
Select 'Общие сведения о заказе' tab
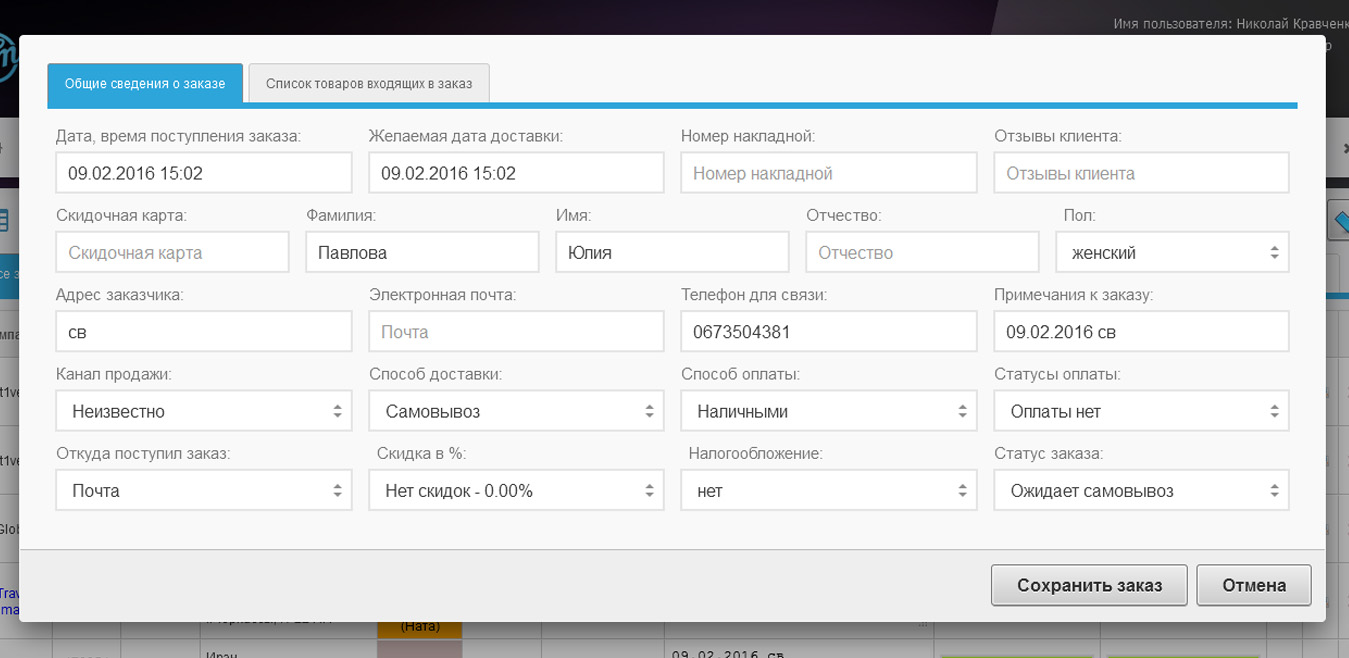145,84
